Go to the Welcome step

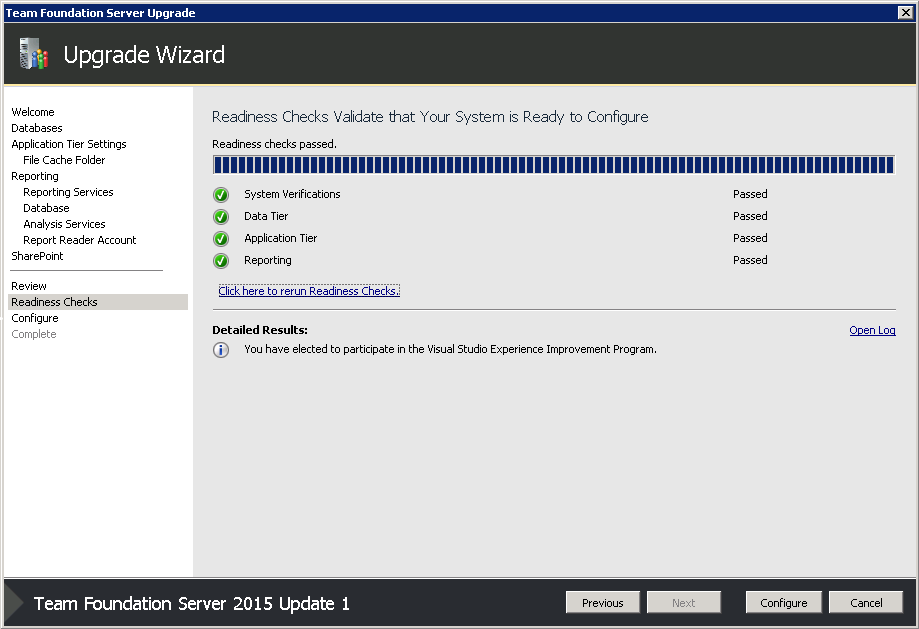pos(33,112)
